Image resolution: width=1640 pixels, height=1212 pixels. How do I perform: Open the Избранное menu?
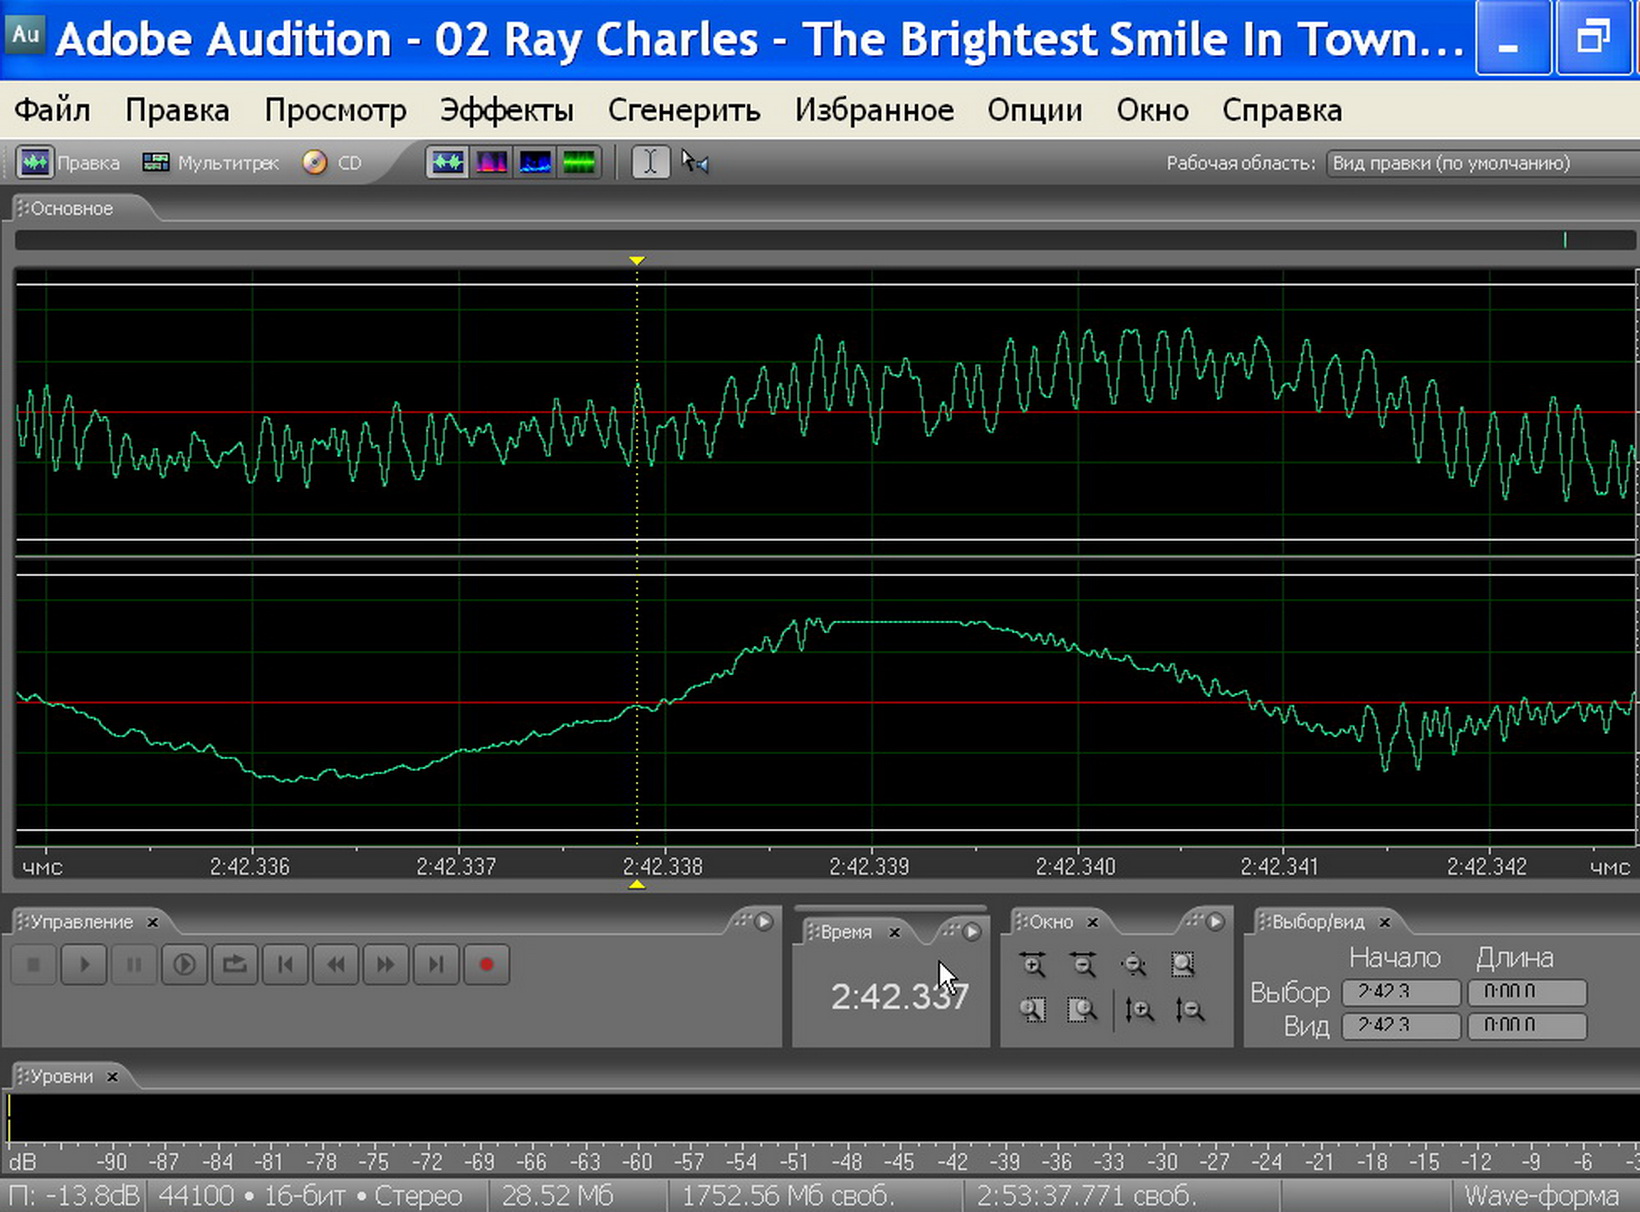click(x=874, y=110)
